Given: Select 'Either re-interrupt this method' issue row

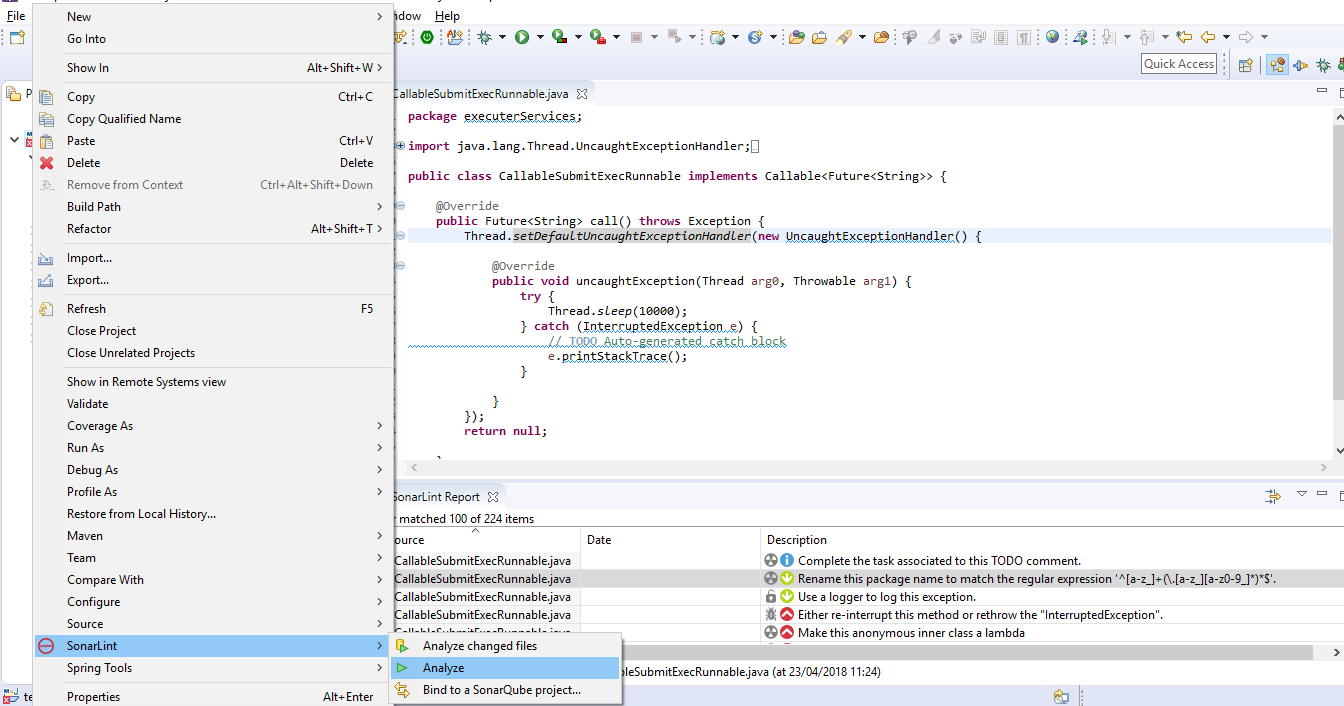Looking at the screenshot, I should click(x=866, y=615).
